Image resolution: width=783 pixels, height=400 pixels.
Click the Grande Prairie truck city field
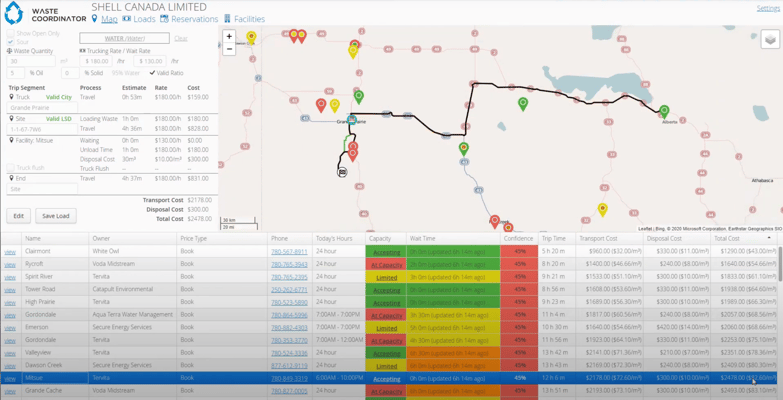click(x=42, y=107)
